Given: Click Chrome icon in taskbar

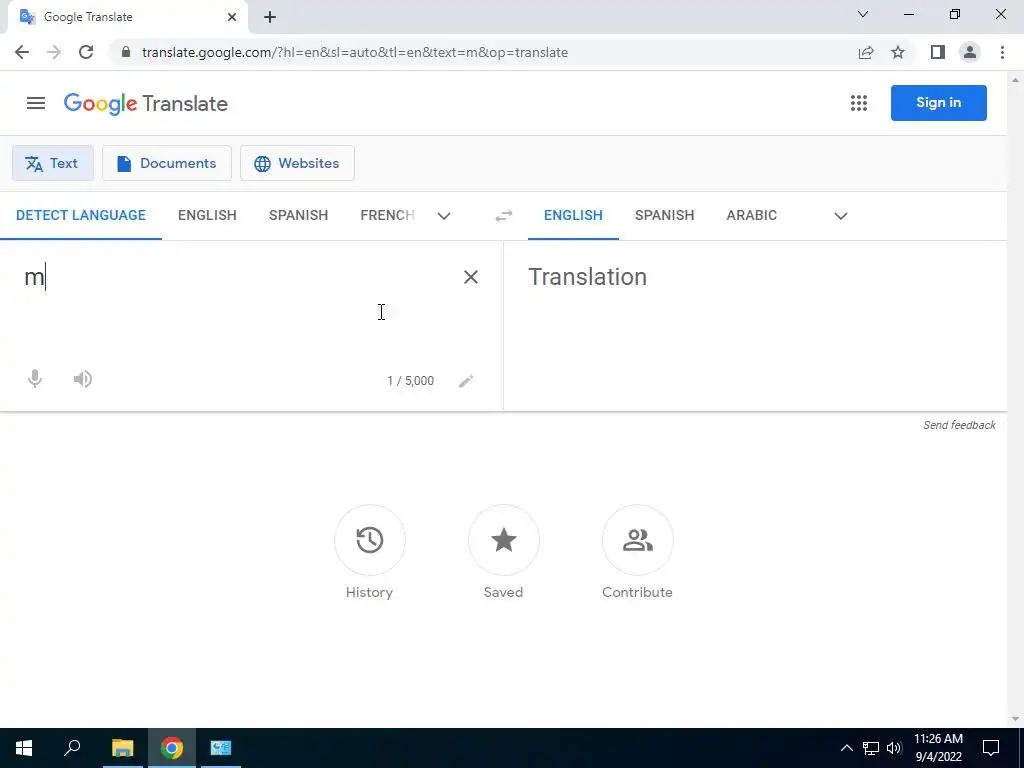Looking at the screenshot, I should click(x=172, y=748).
